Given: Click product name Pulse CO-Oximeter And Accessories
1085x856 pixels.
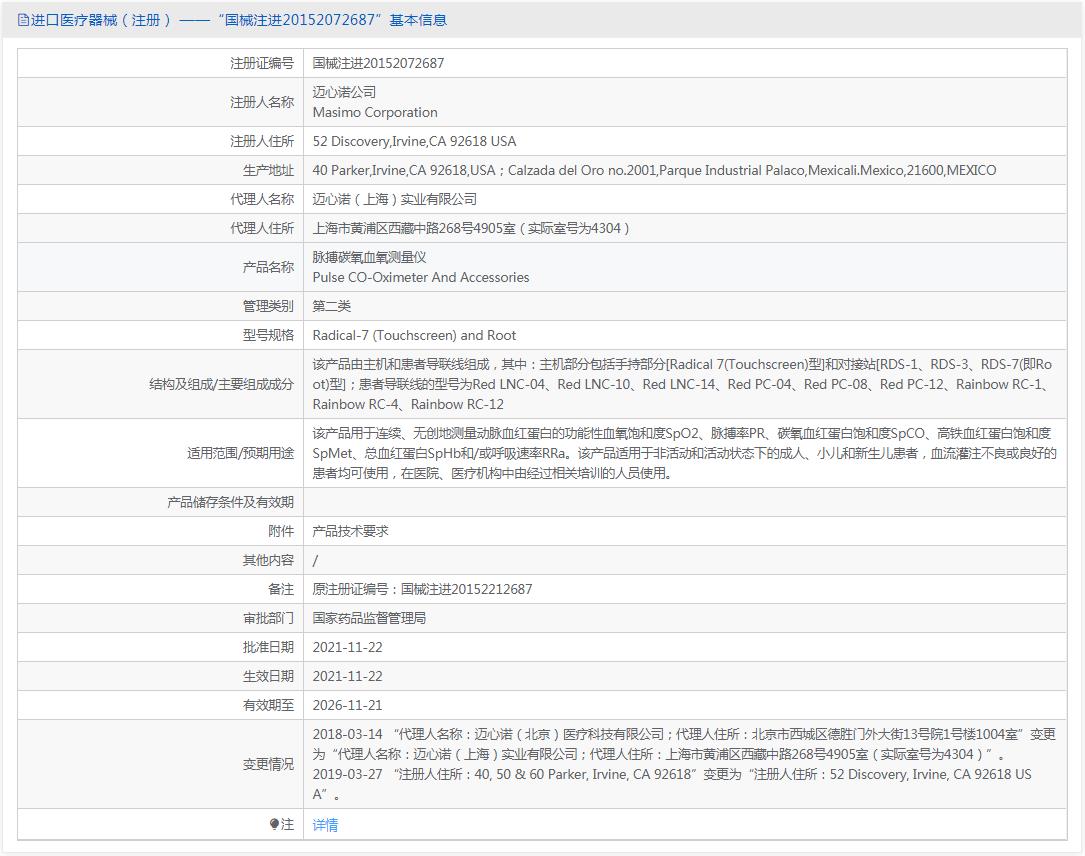Looking at the screenshot, I should [x=421, y=277].
